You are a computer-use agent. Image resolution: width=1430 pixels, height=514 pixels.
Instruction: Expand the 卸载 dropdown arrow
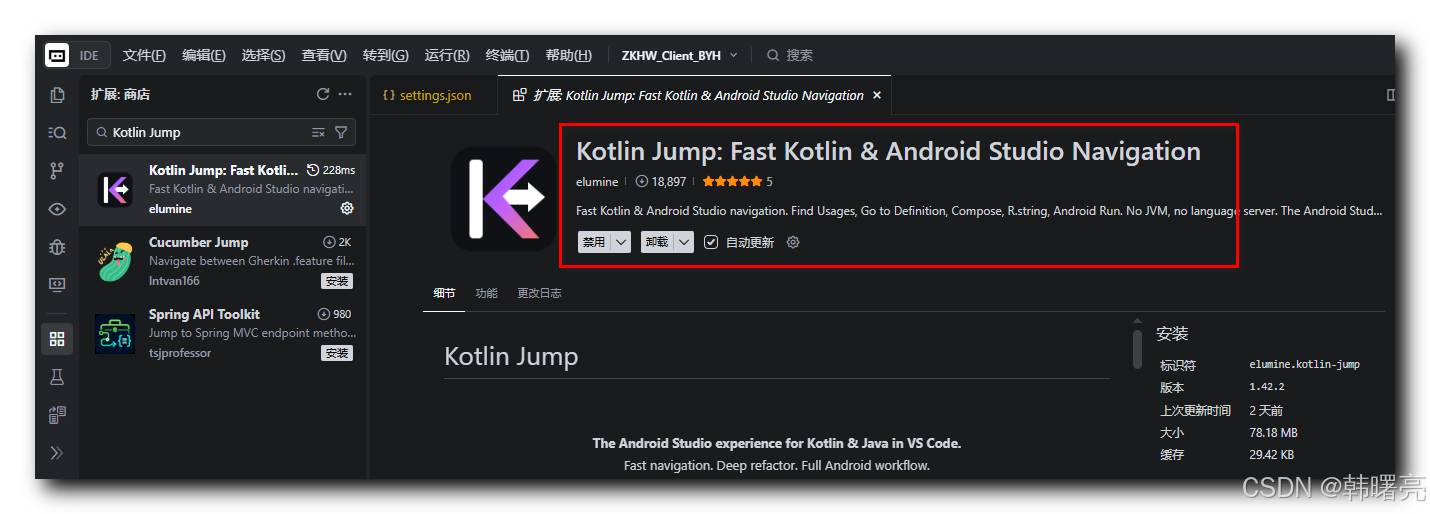tap(684, 242)
